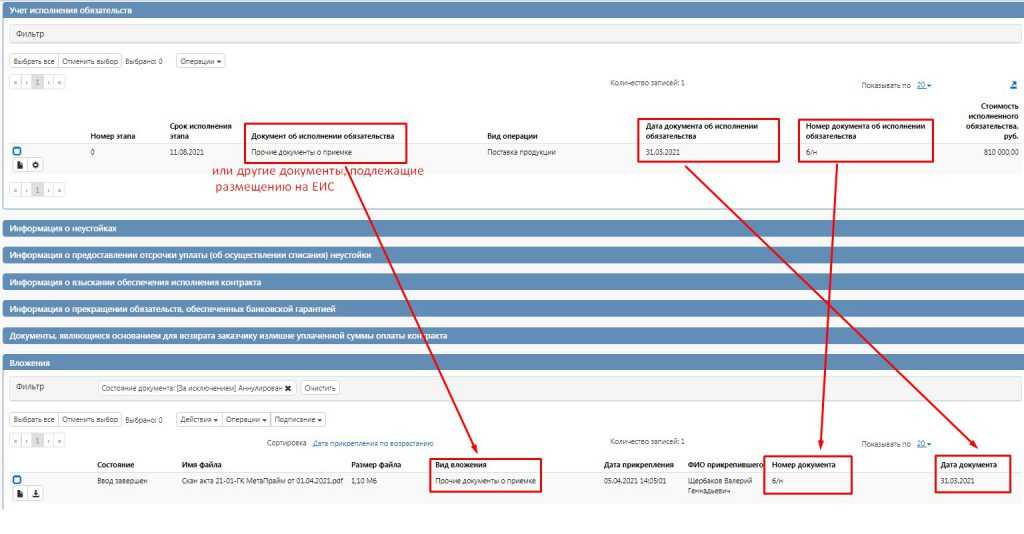This screenshot has width=1024, height=534.
Task: Expand Информация о прекращении обязательств section
Action: [513, 309]
